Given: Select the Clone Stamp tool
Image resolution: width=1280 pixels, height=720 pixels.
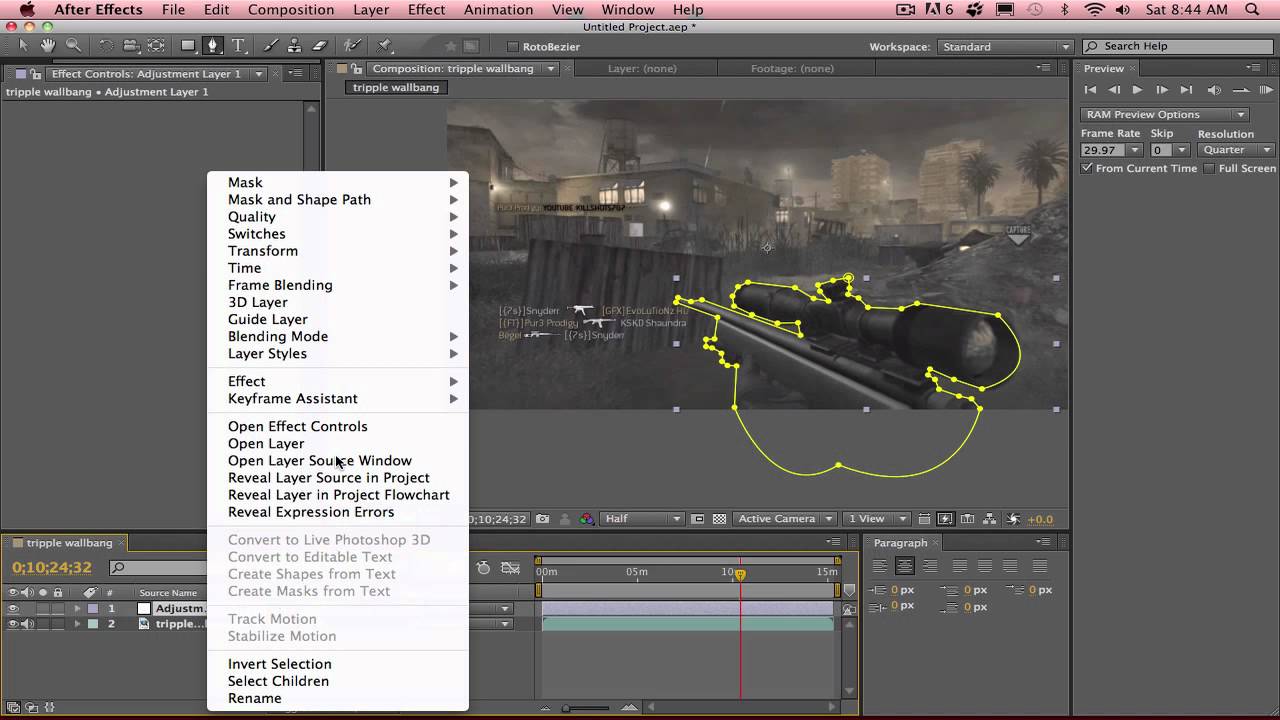Looking at the screenshot, I should pyautogui.click(x=294, y=46).
